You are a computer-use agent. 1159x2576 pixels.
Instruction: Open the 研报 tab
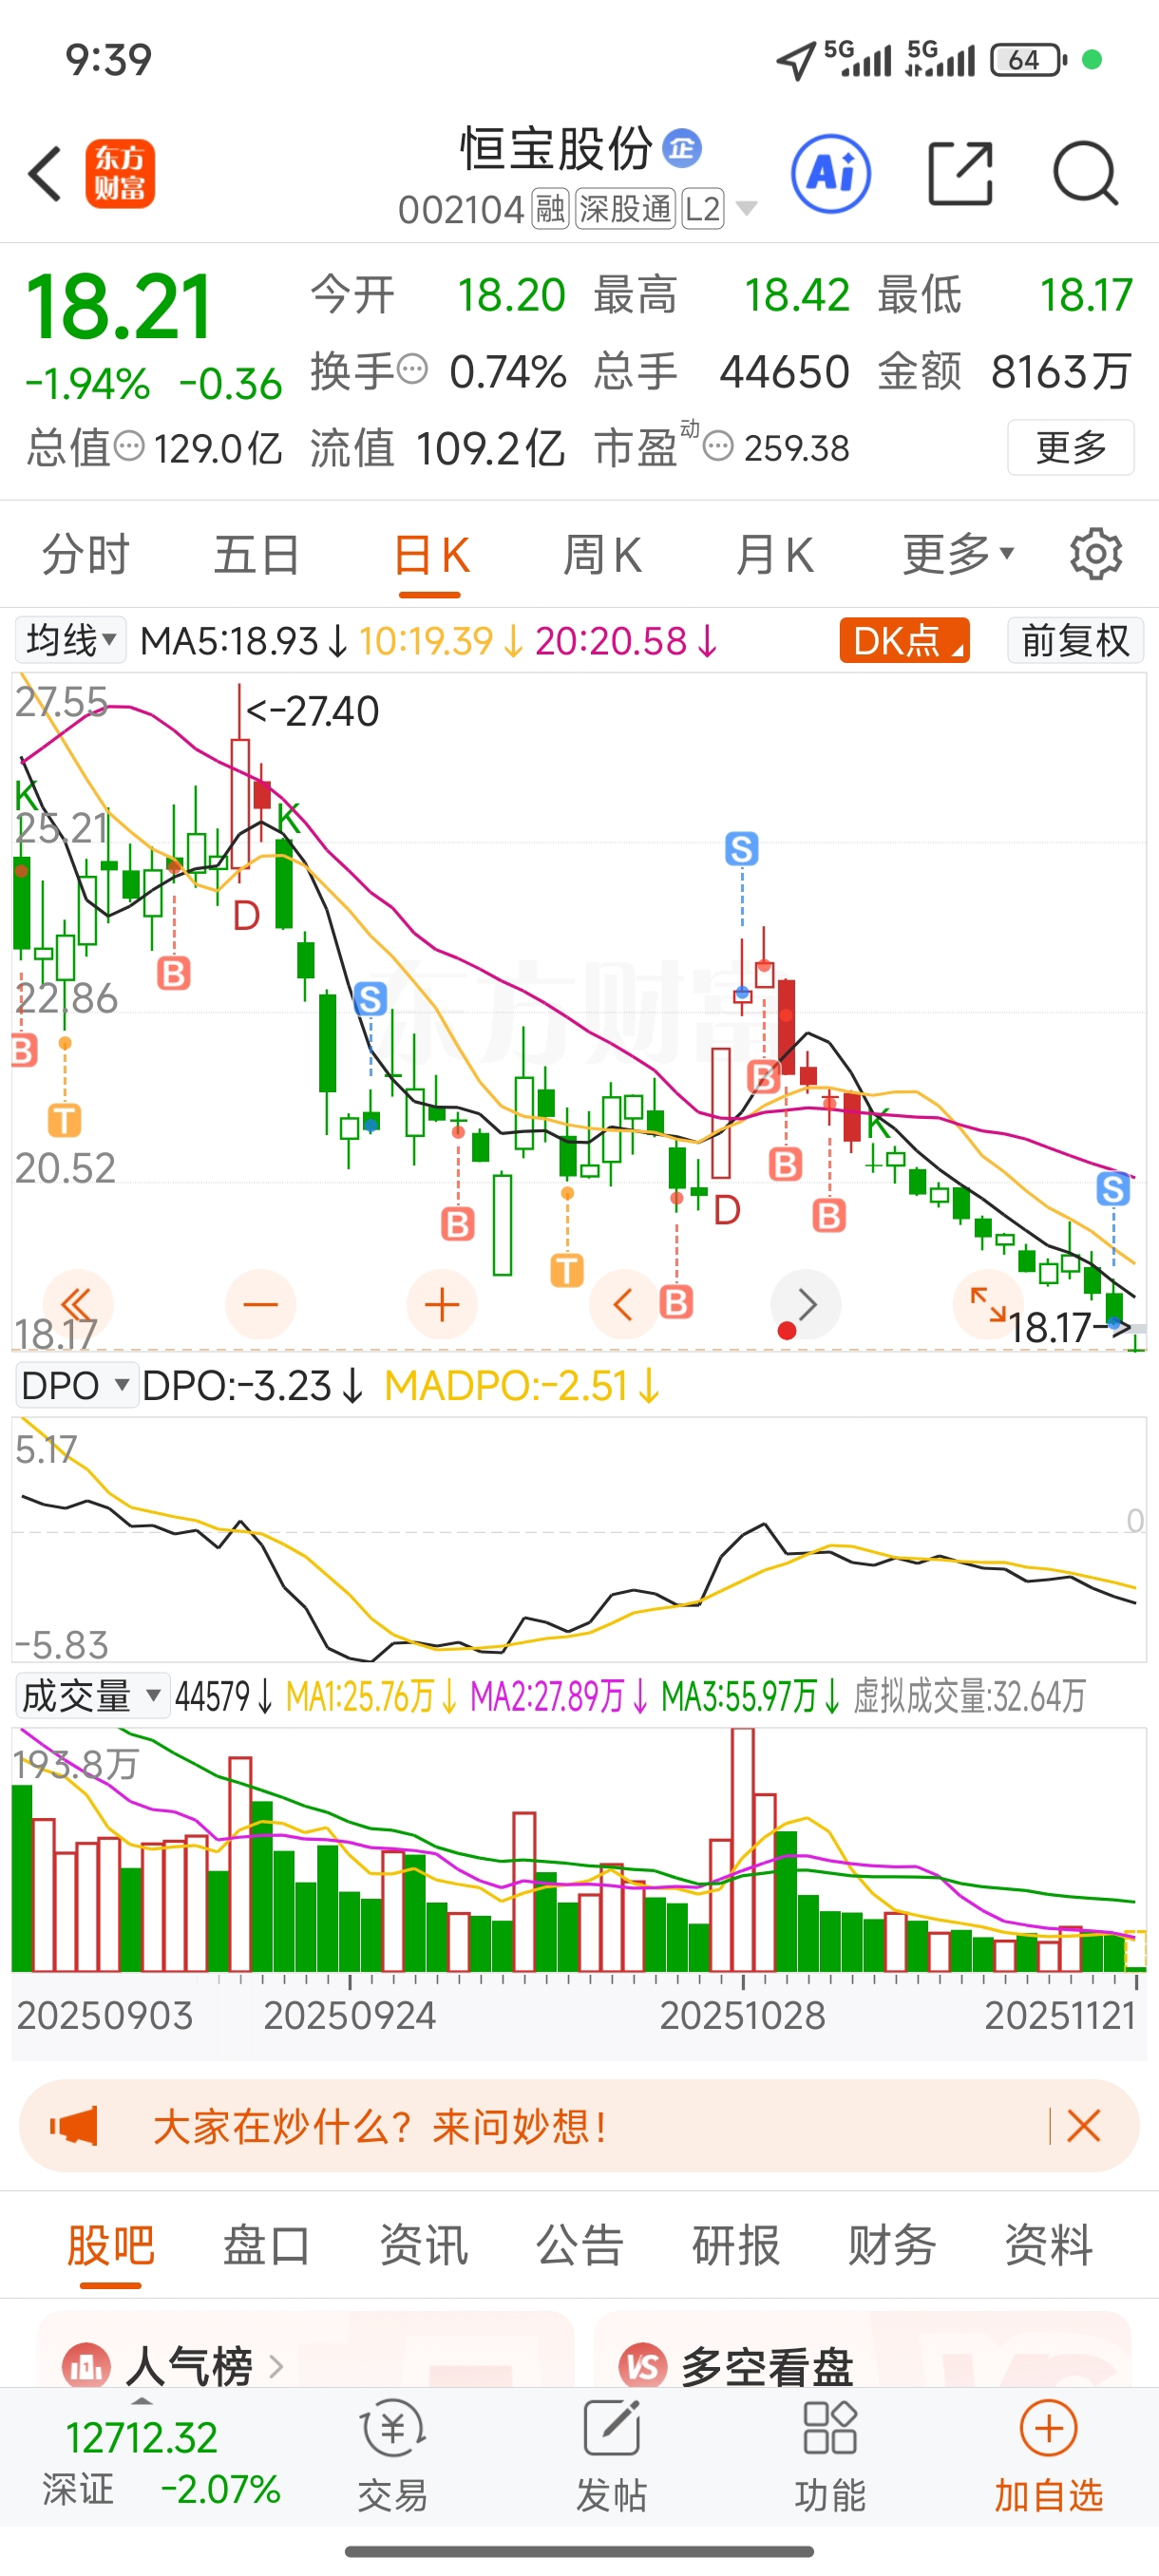tap(736, 2245)
